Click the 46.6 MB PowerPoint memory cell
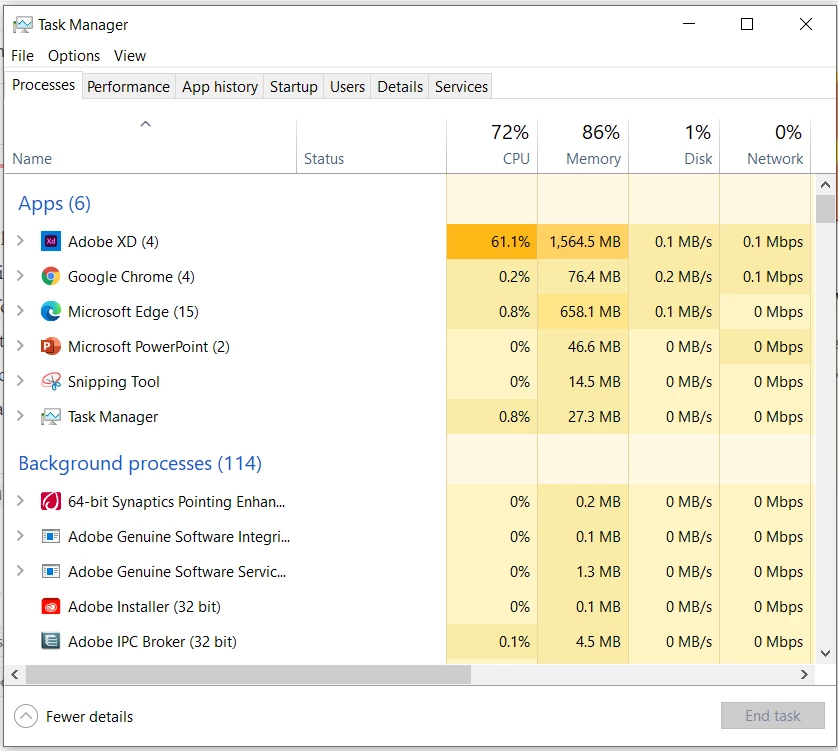 point(583,346)
